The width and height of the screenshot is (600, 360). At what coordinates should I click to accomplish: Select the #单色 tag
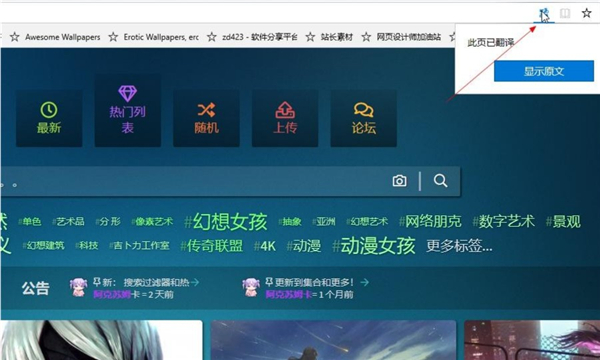(29, 222)
